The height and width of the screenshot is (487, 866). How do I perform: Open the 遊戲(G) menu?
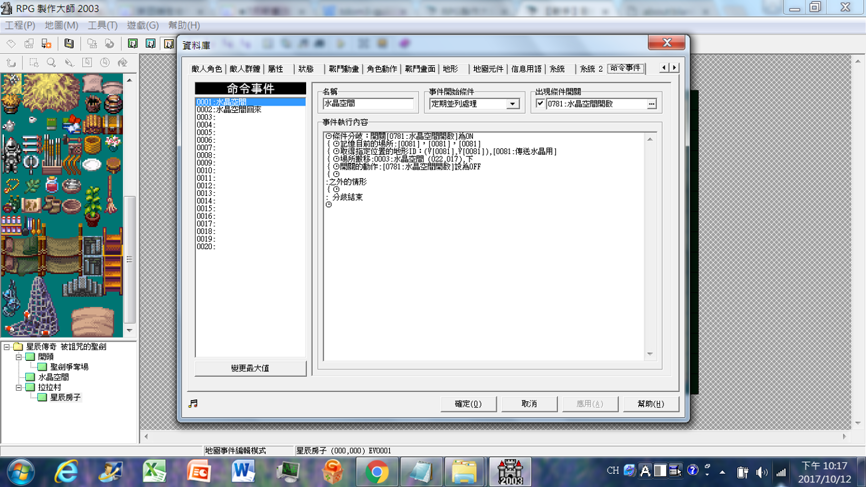(x=143, y=25)
